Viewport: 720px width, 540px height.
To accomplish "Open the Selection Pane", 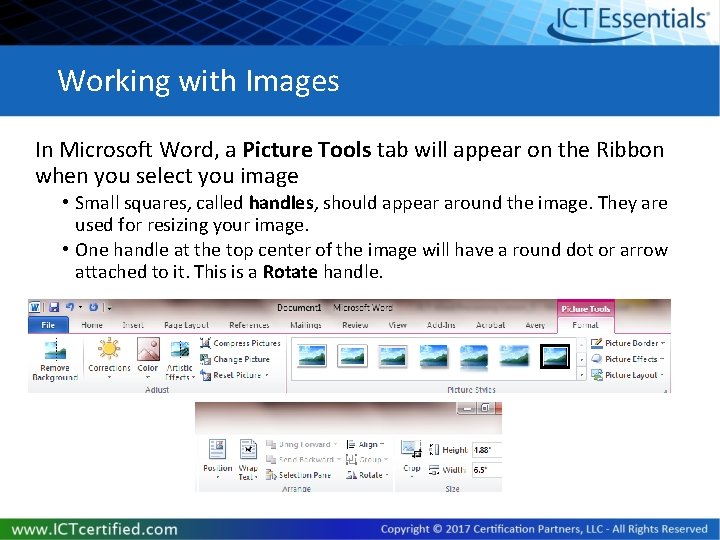I will [x=298, y=475].
